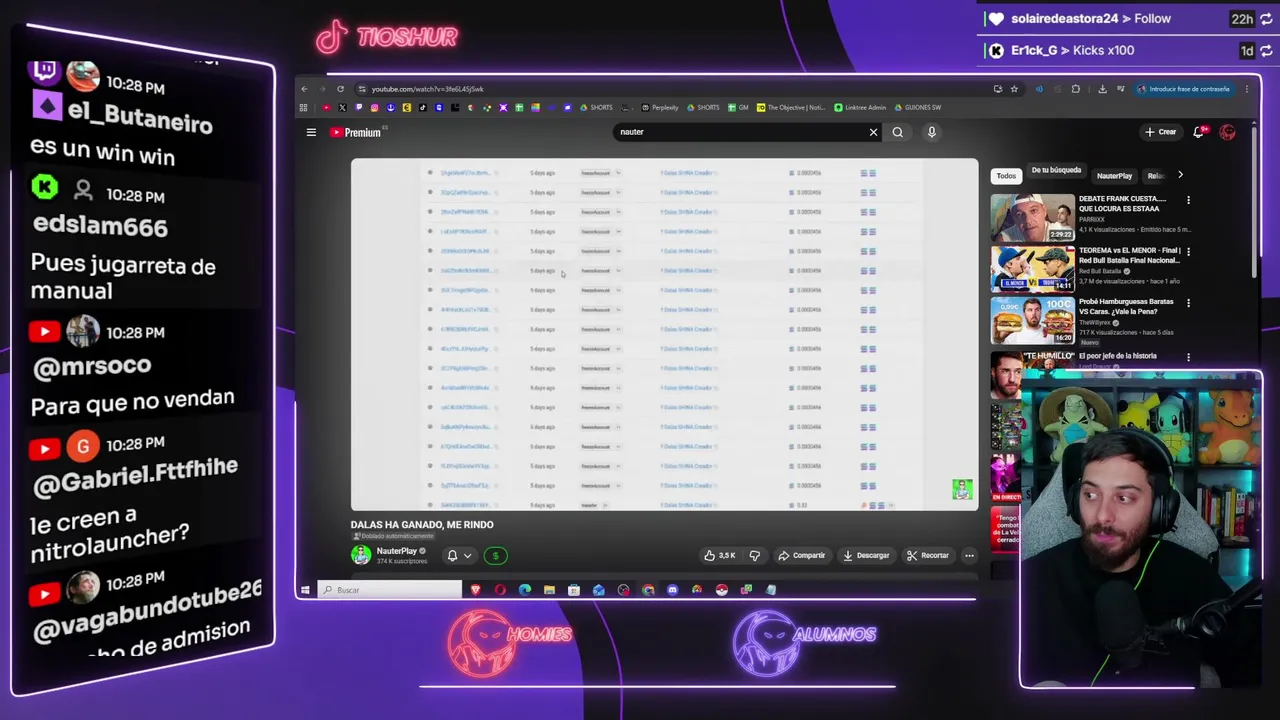The width and height of the screenshot is (1280, 720).
Task: Click the video player area
Action: pyautogui.click(x=664, y=334)
